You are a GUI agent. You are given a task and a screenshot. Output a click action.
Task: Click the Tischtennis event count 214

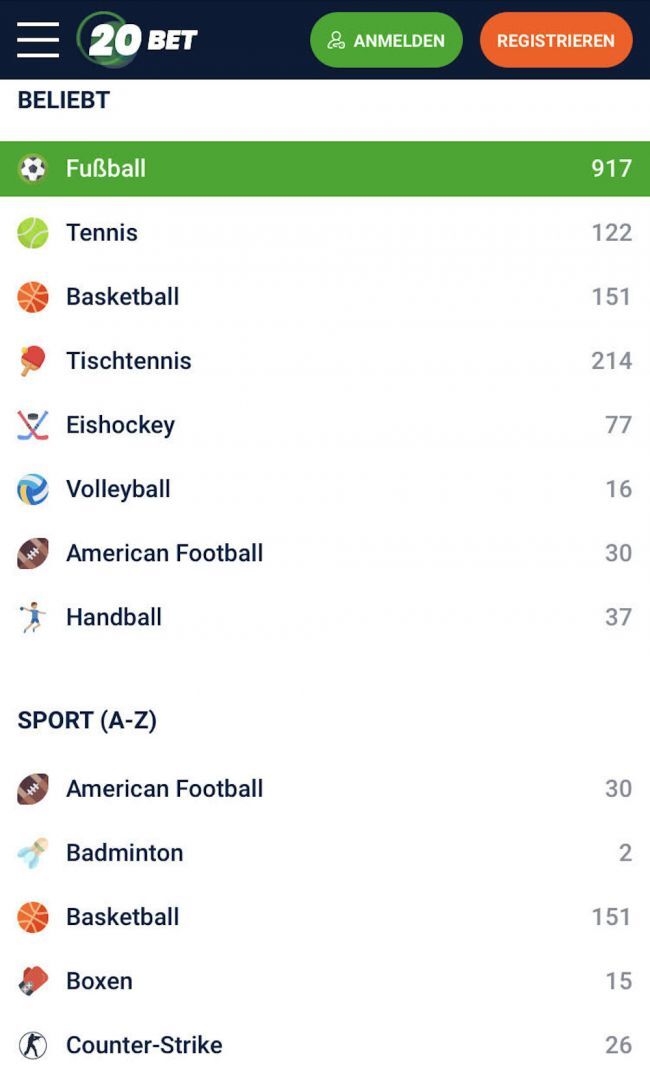[x=611, y=361]
